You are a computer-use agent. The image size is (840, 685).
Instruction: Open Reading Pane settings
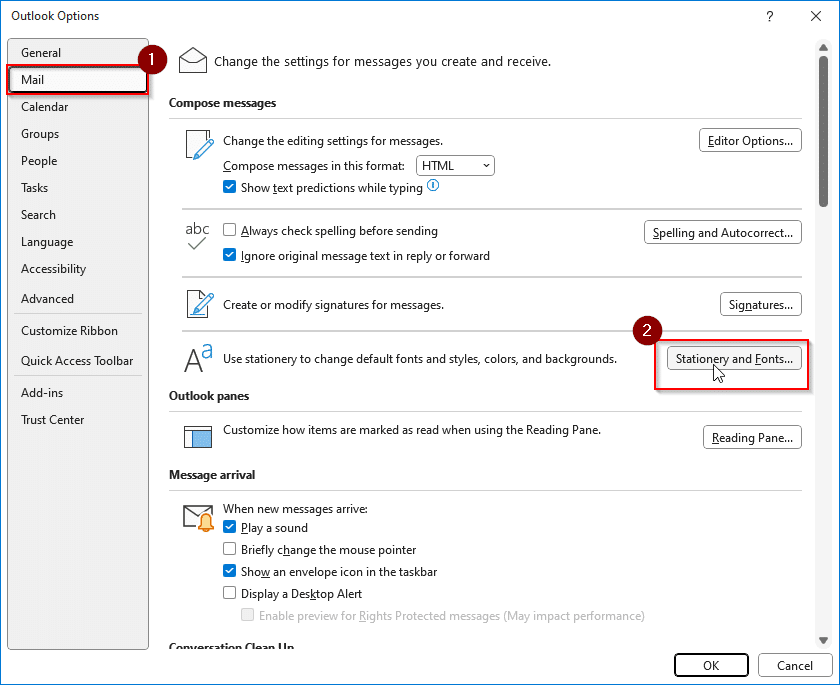pos(752,438)
